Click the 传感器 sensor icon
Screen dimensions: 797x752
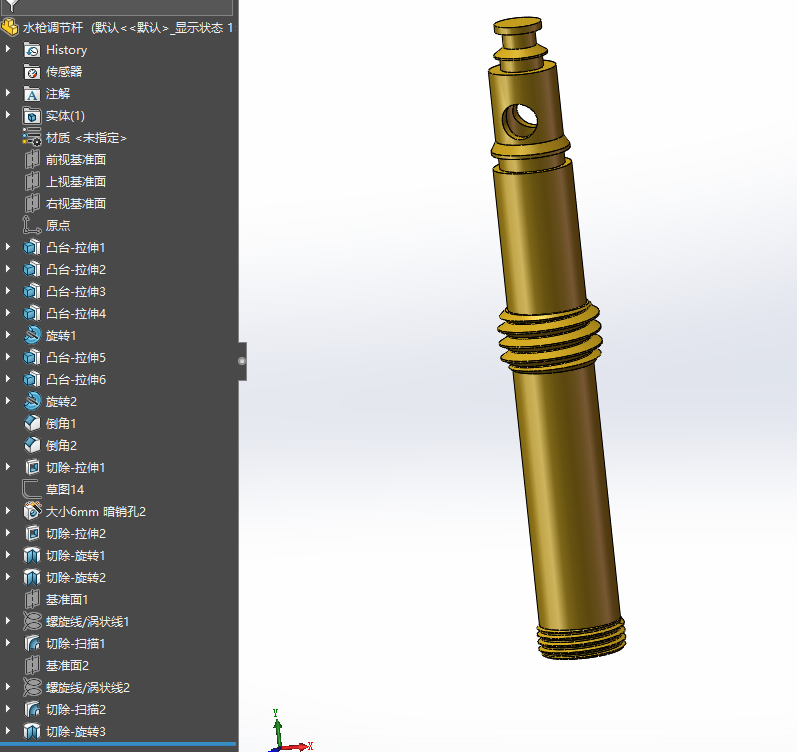pyautogui.click(x=32, y=72)
